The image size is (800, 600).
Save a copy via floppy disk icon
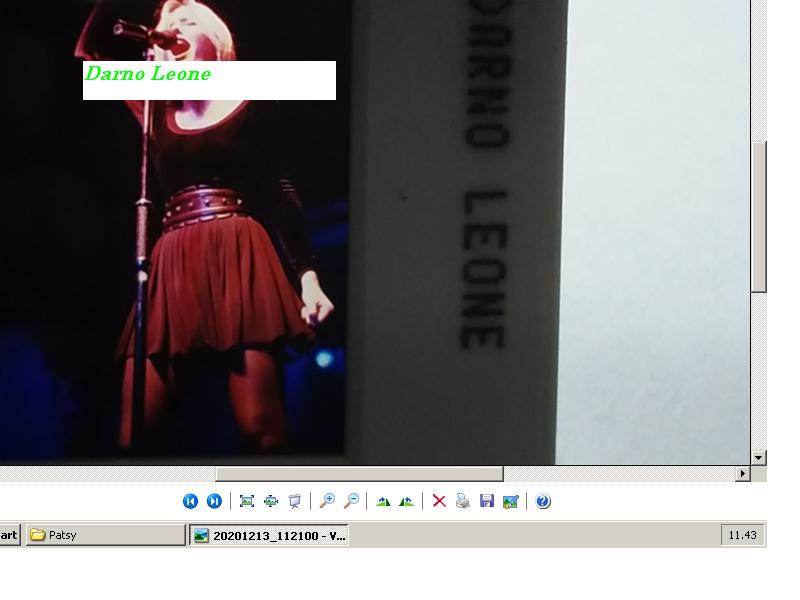coord(487,501)
